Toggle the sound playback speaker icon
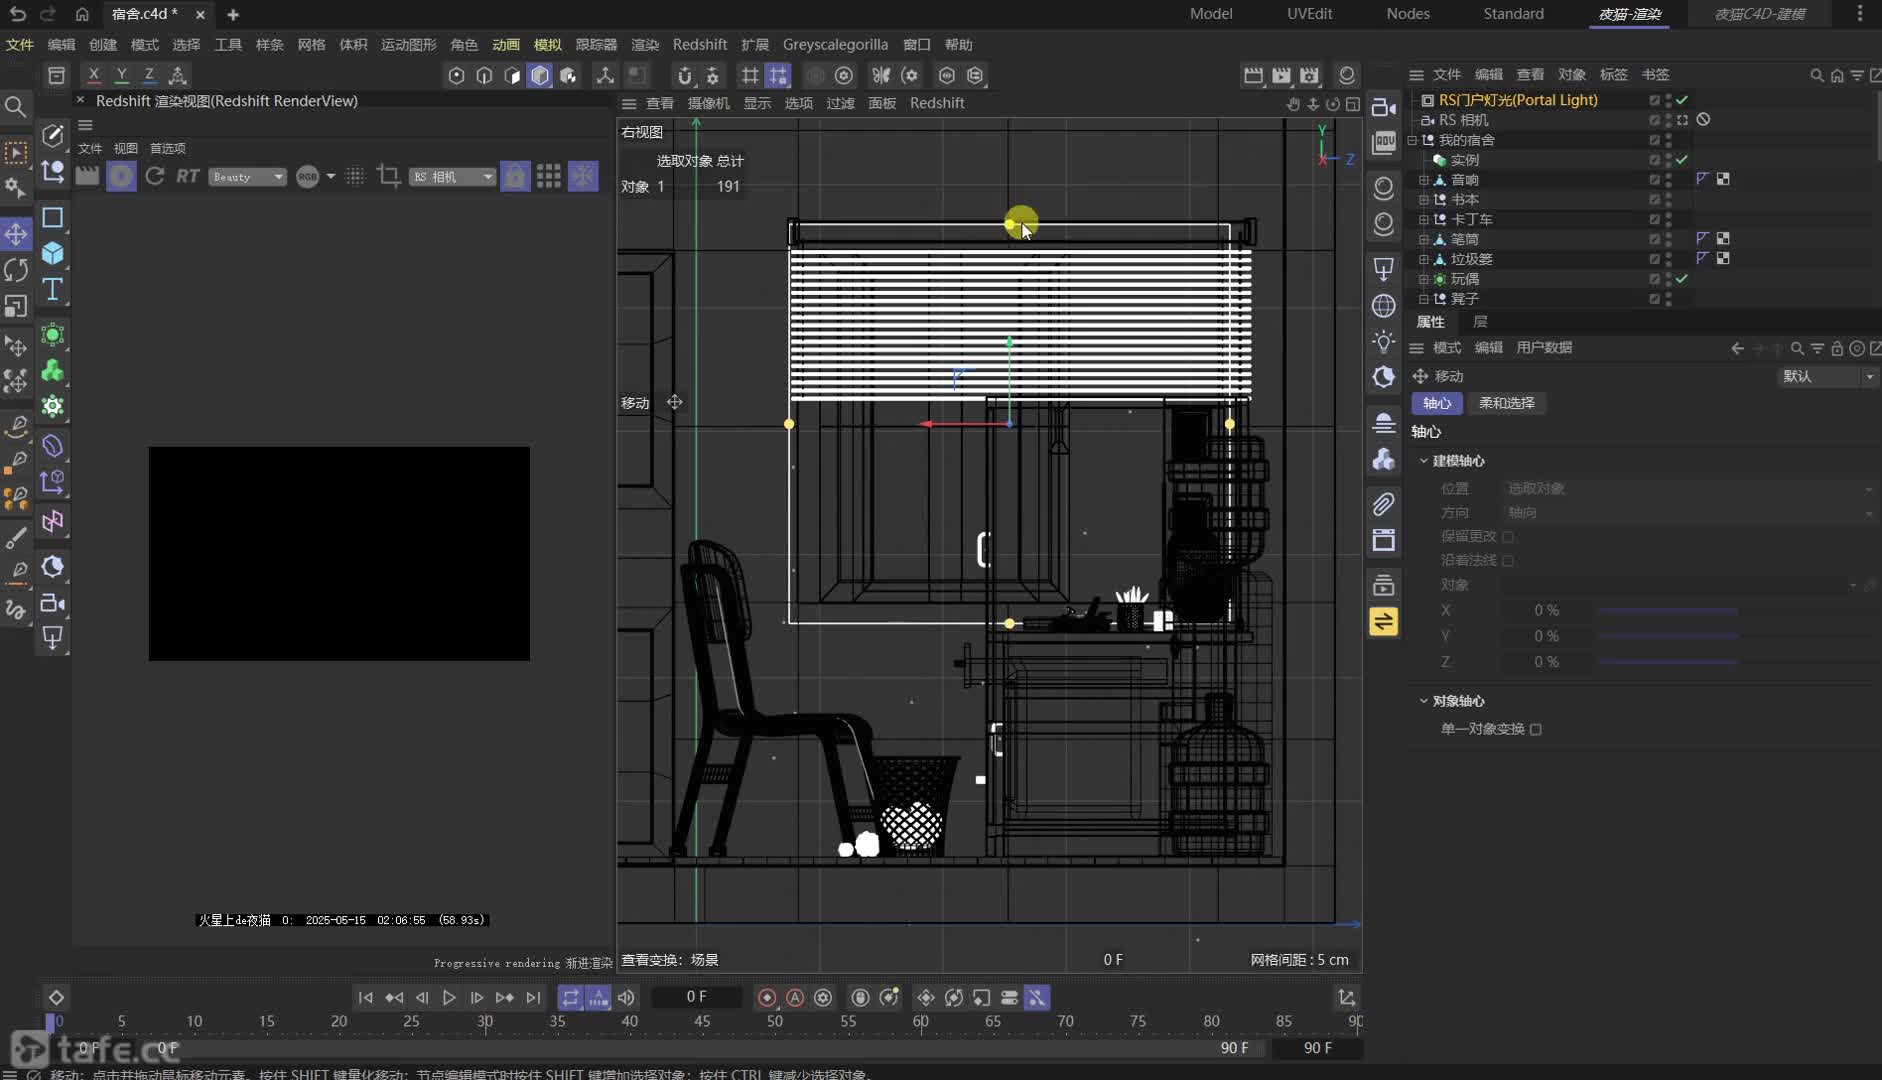 (626, 997)
